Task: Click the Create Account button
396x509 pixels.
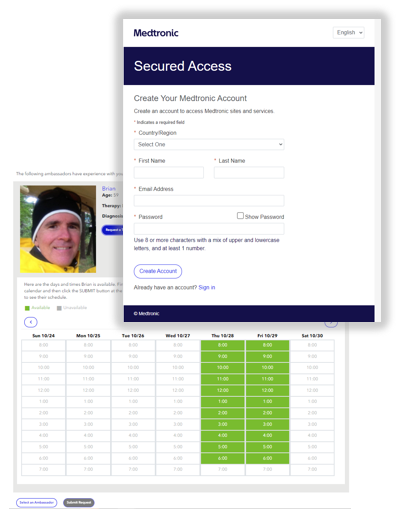Action: [158, 271]
